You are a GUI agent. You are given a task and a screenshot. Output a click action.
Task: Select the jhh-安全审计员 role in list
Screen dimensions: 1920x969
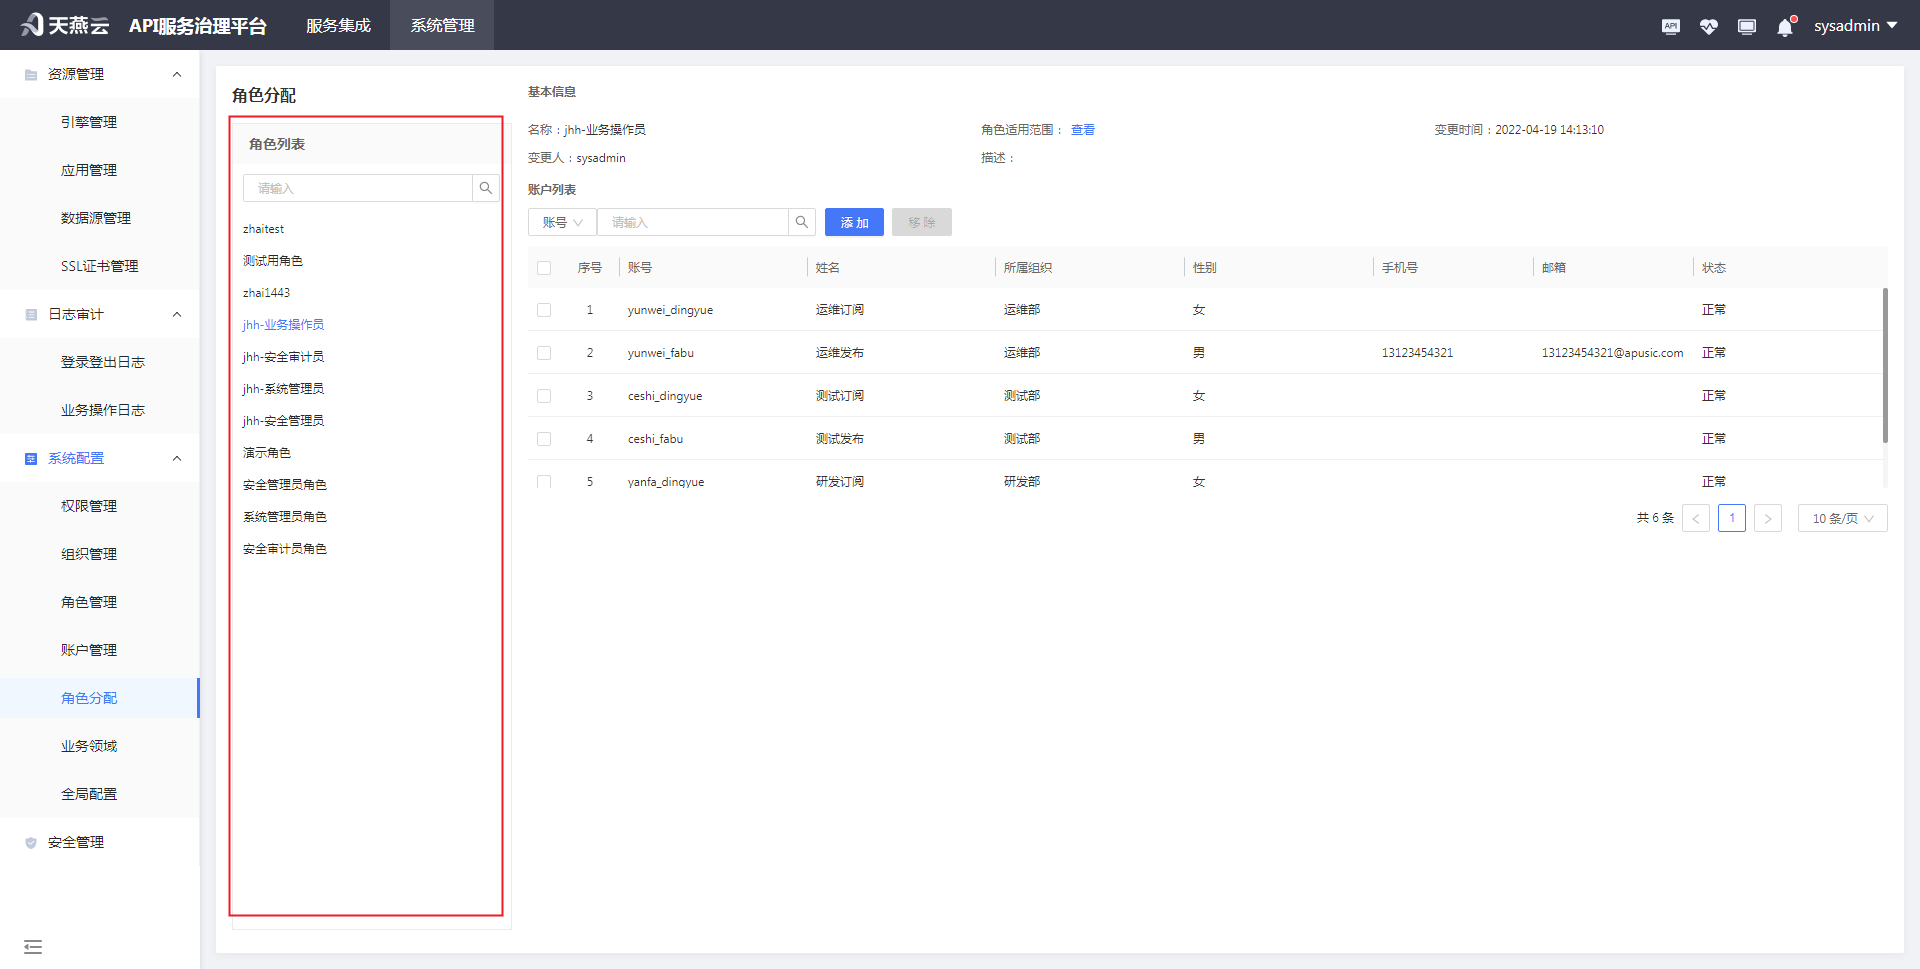tap(283, 357)
